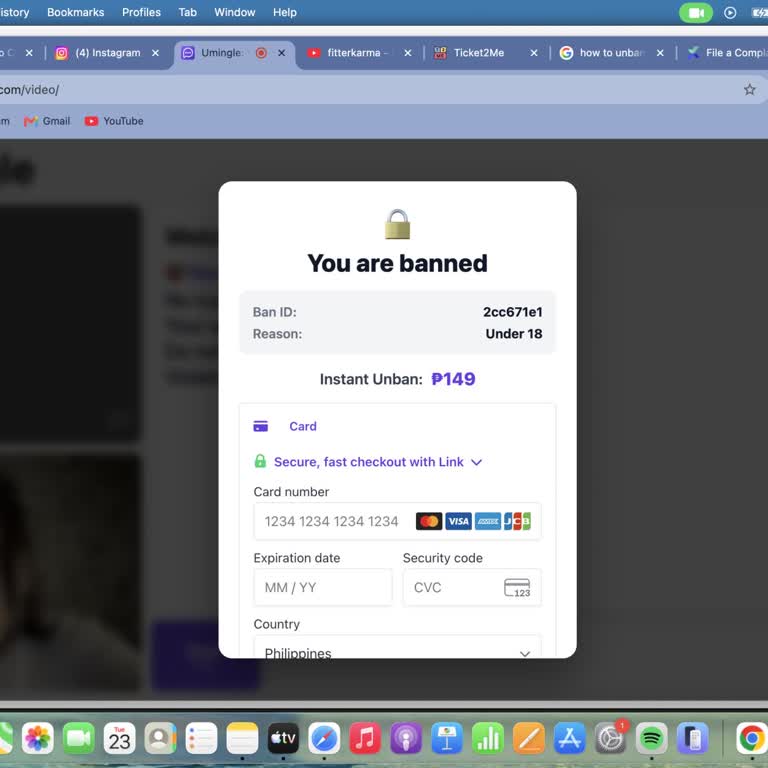Launch FaceTime from the dock
Screen dimensions: 768x768
click(x=78, y=738)
